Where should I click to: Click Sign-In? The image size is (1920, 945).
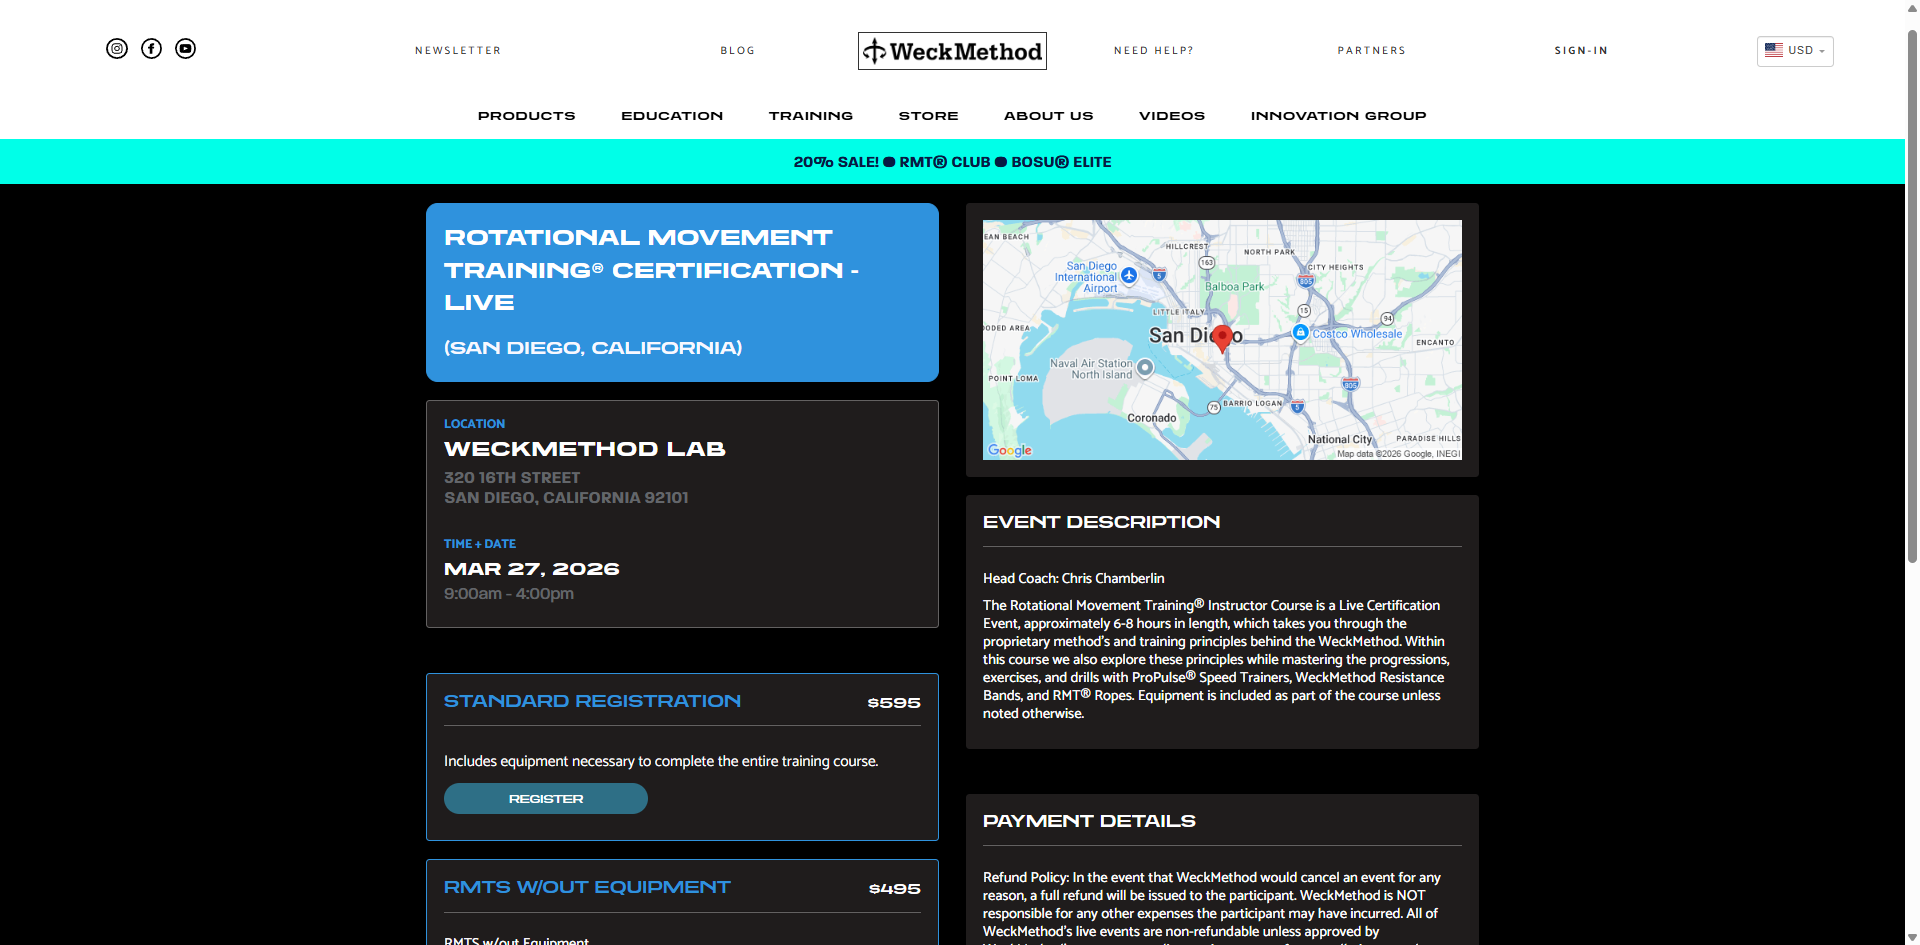1581,50
